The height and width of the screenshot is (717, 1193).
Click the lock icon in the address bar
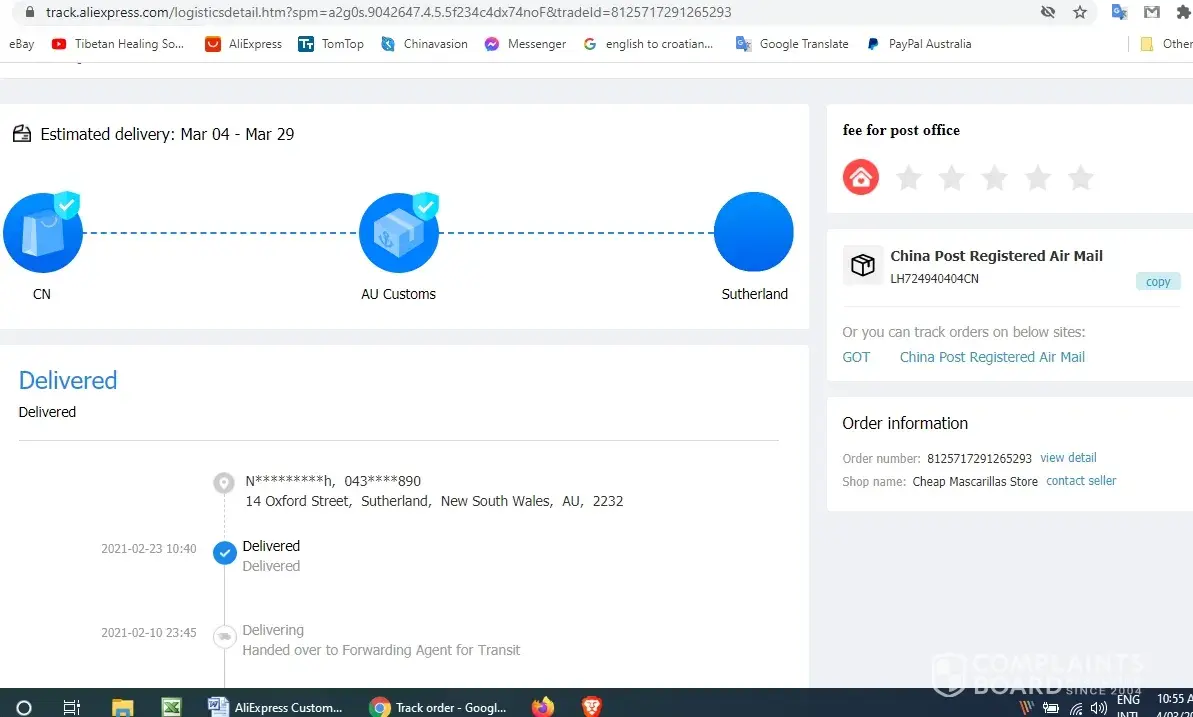pyautogui.click(x=30, y=12)
